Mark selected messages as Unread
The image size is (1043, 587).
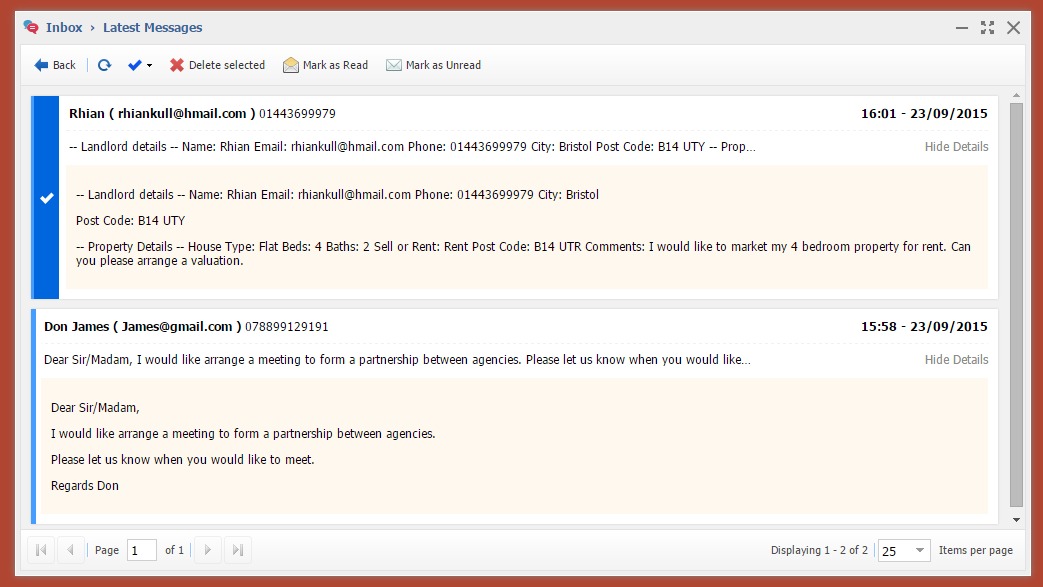click(433, 65)
